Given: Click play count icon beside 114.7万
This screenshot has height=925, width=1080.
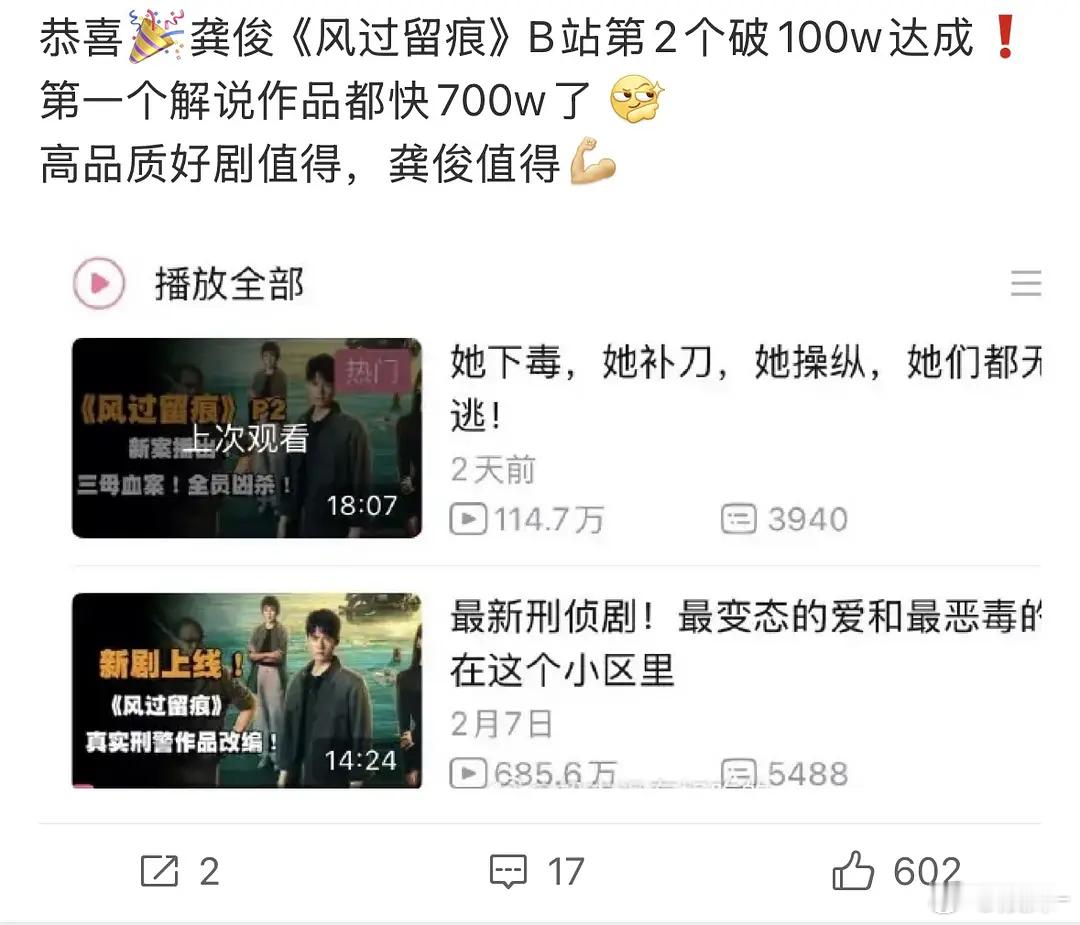Looking at the screenshot, I should point(468,519).
